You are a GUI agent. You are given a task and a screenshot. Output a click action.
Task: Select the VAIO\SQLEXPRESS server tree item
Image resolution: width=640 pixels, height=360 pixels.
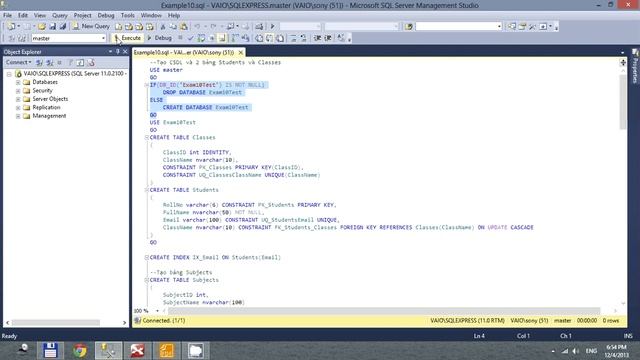(x=70, y=73)
